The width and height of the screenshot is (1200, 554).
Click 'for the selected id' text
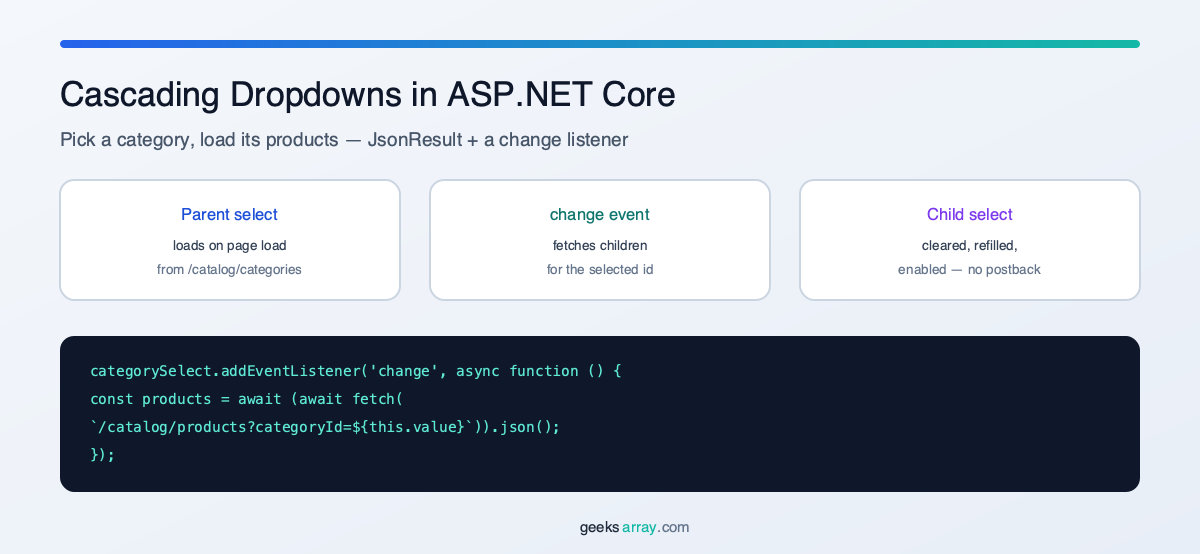[x=600, y=269]
